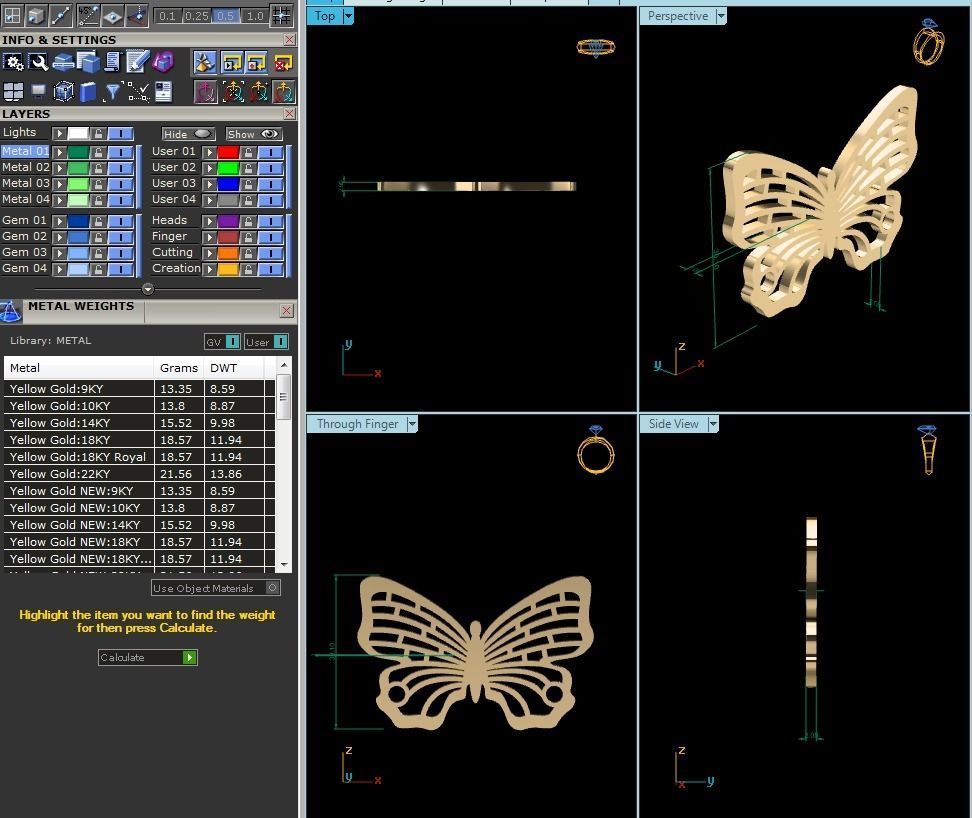This screenshot has width=972, height=818.
Task: Click the wireframe bounding box cube icon
Action: click(63, 92)
